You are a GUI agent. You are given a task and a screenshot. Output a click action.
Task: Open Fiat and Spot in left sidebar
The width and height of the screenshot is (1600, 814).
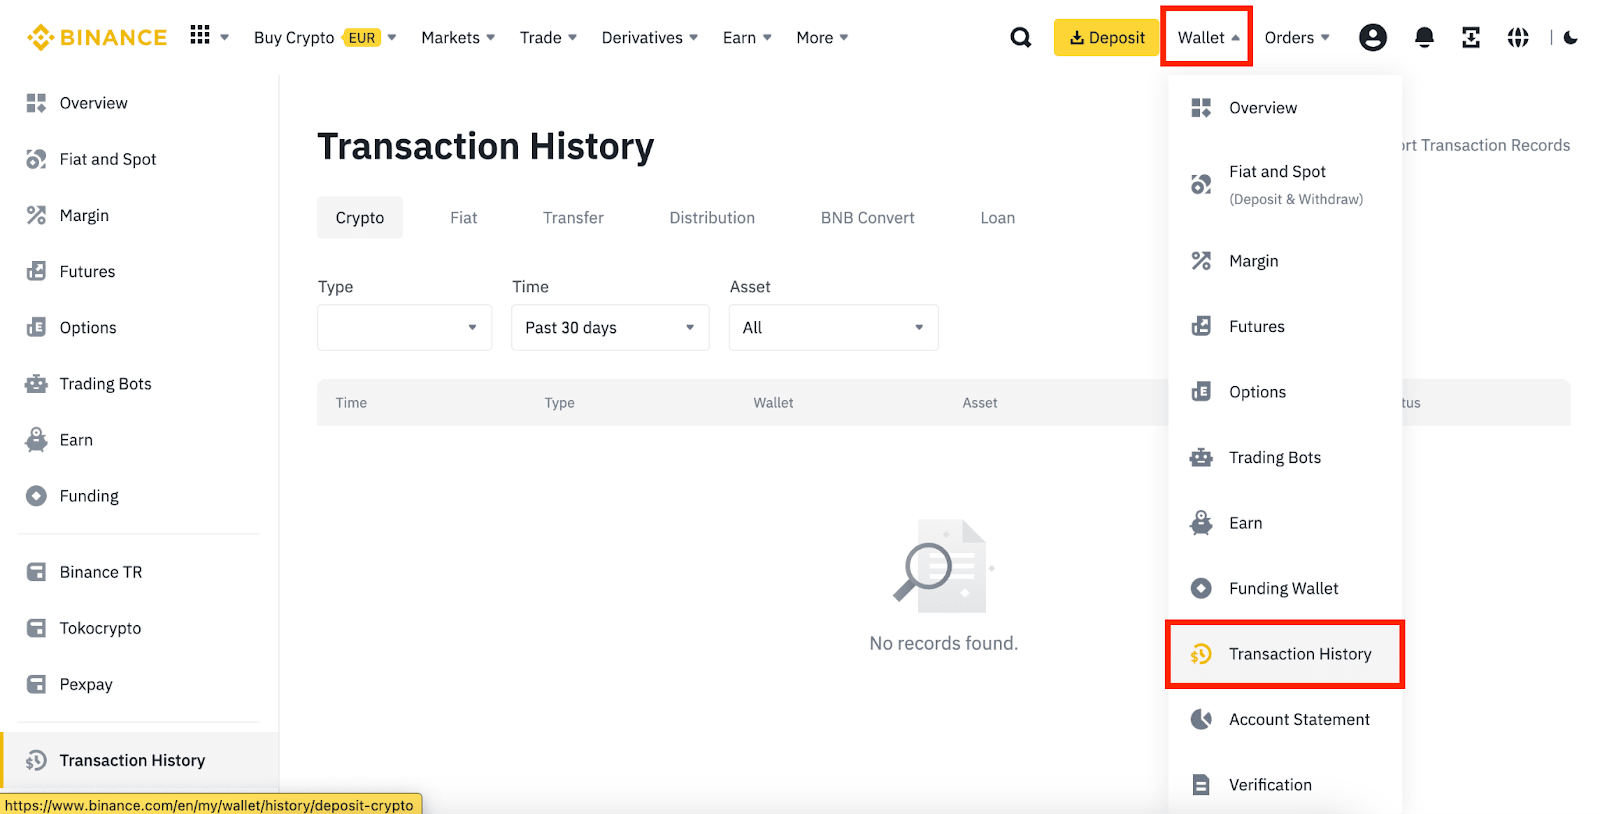[x=108, y=160]
